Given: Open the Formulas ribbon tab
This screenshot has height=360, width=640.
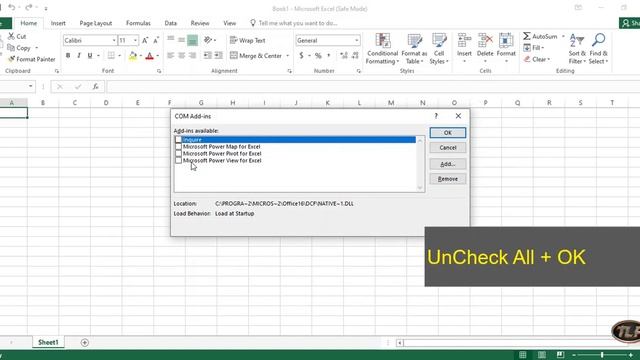Looking at the screenshot, I should point(138,23).
